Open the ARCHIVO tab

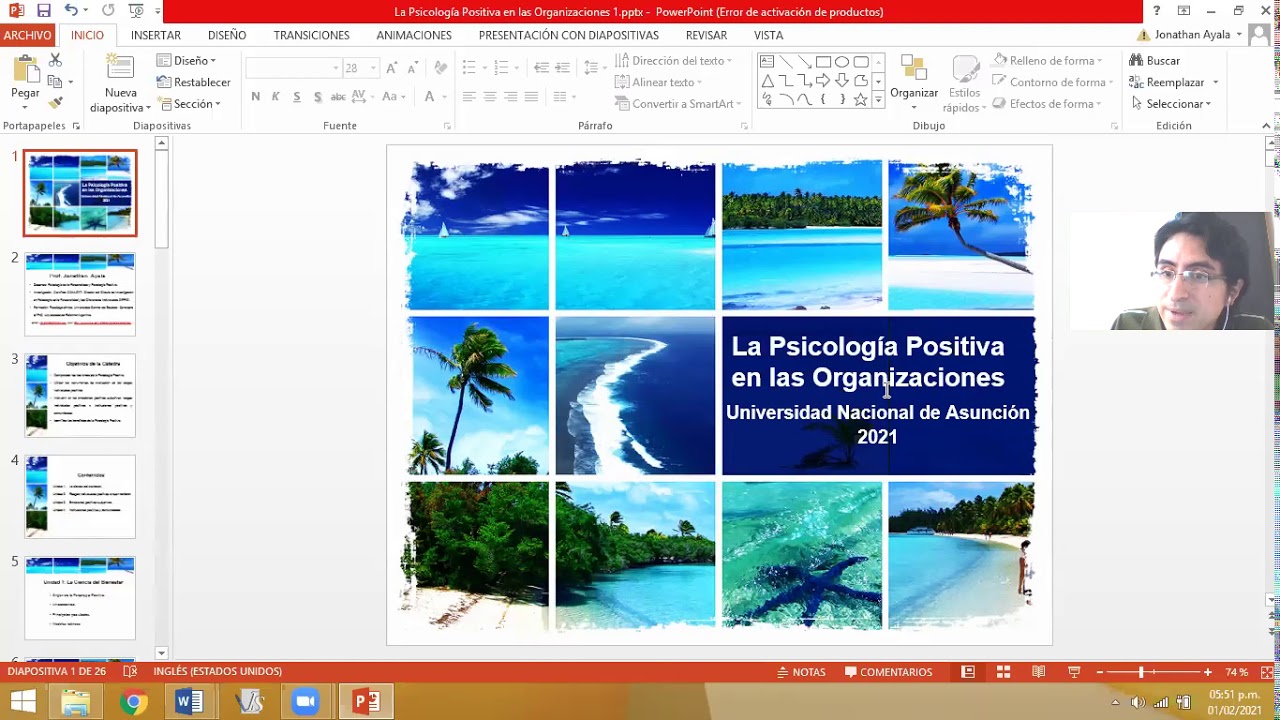click(x=27, y=35)
